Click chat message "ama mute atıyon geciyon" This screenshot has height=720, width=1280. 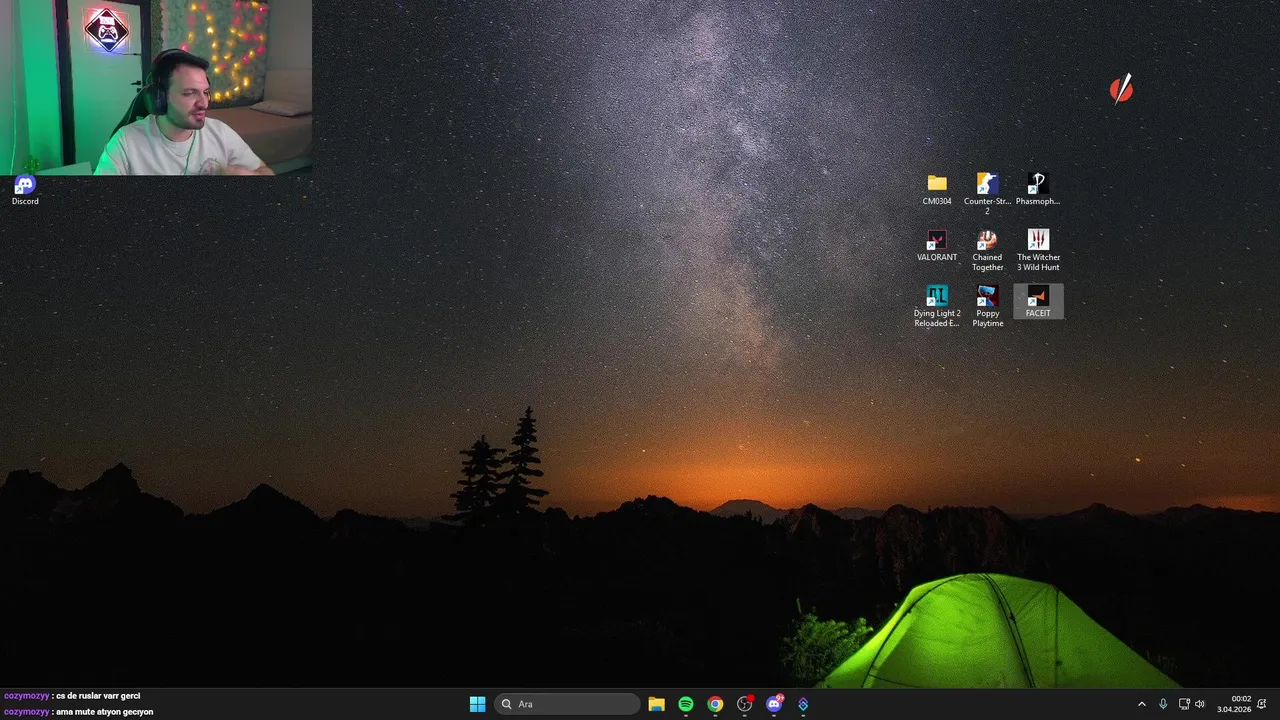[x=105, y=712]
